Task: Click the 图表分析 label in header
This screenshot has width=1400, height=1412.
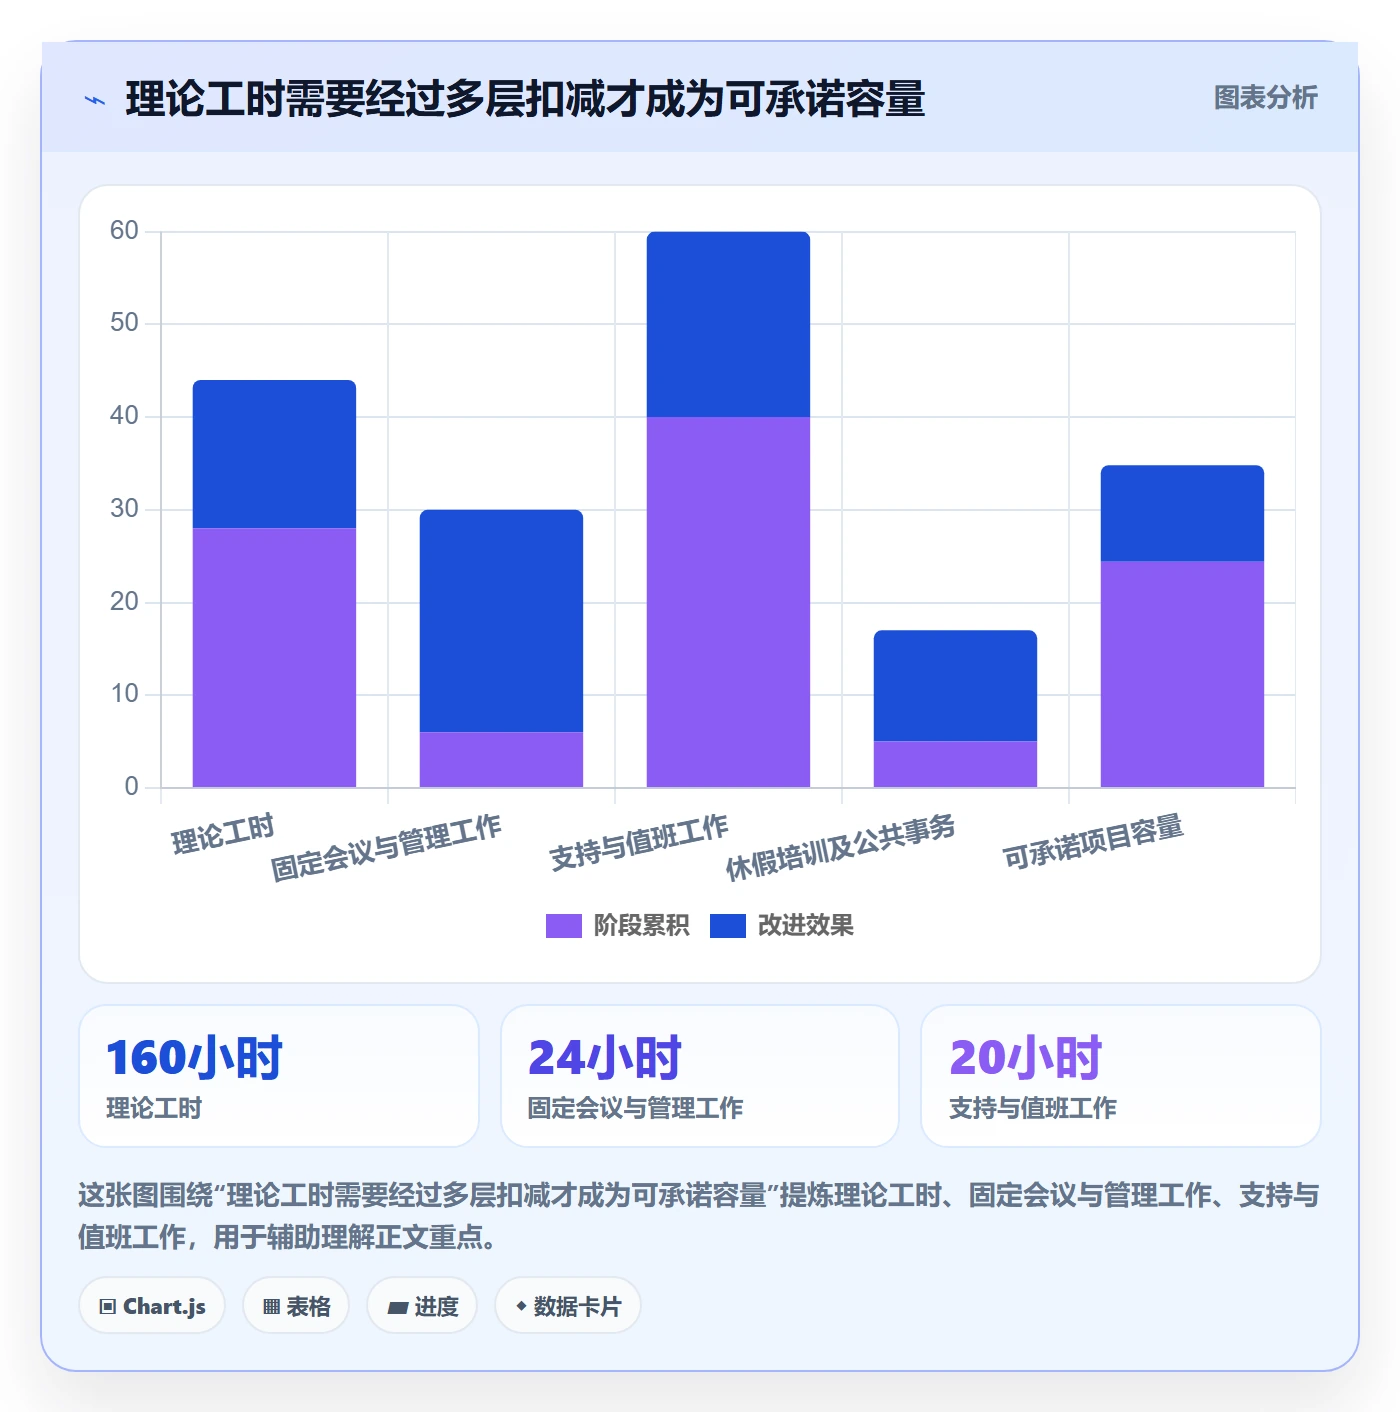Action: click(x=1265, y=98)
